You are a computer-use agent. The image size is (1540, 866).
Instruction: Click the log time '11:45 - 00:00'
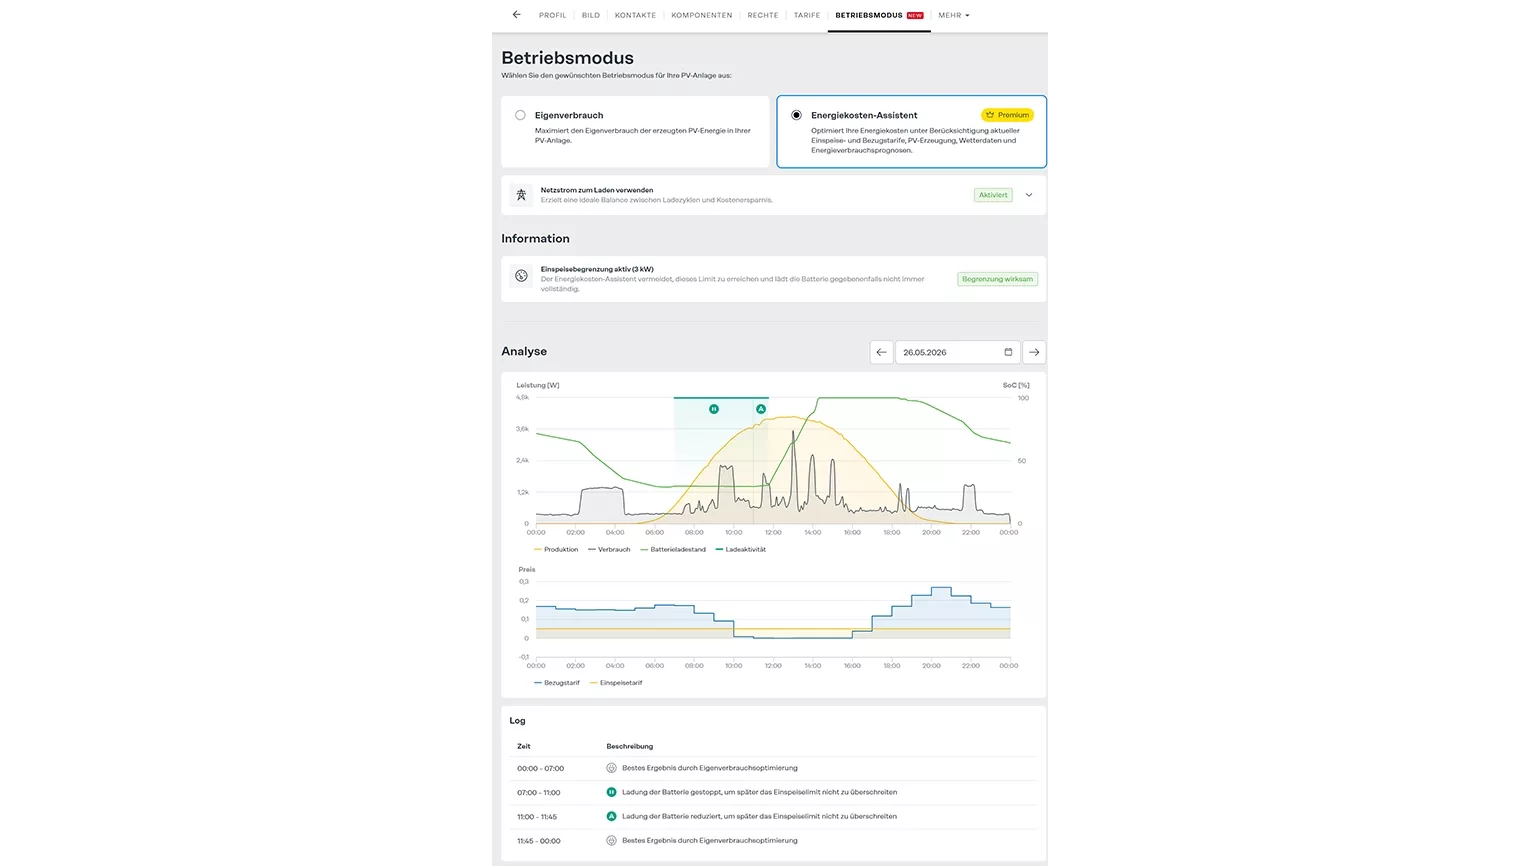pos(538,841)
